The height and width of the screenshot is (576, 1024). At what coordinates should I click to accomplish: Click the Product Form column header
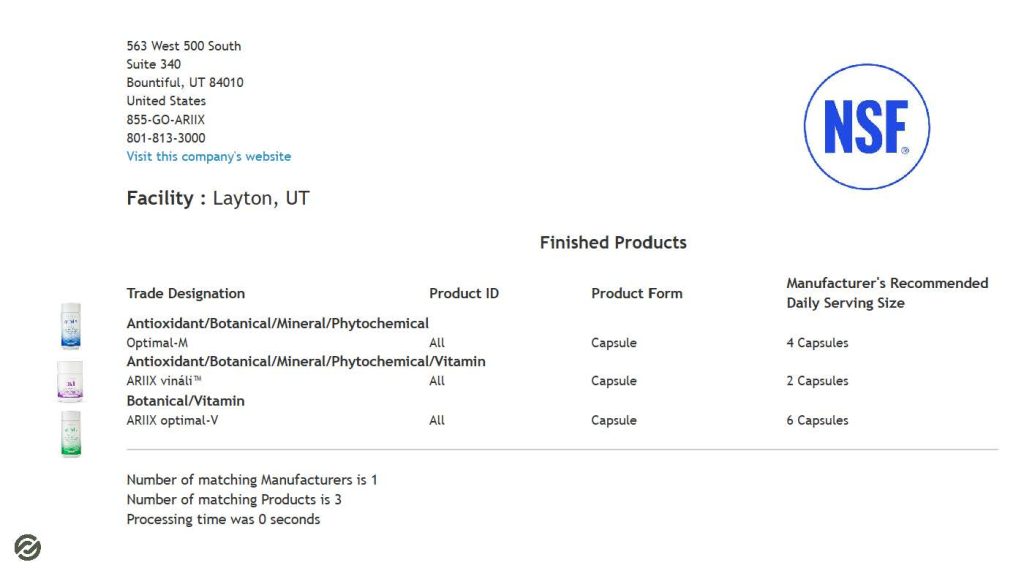point(637,294)
